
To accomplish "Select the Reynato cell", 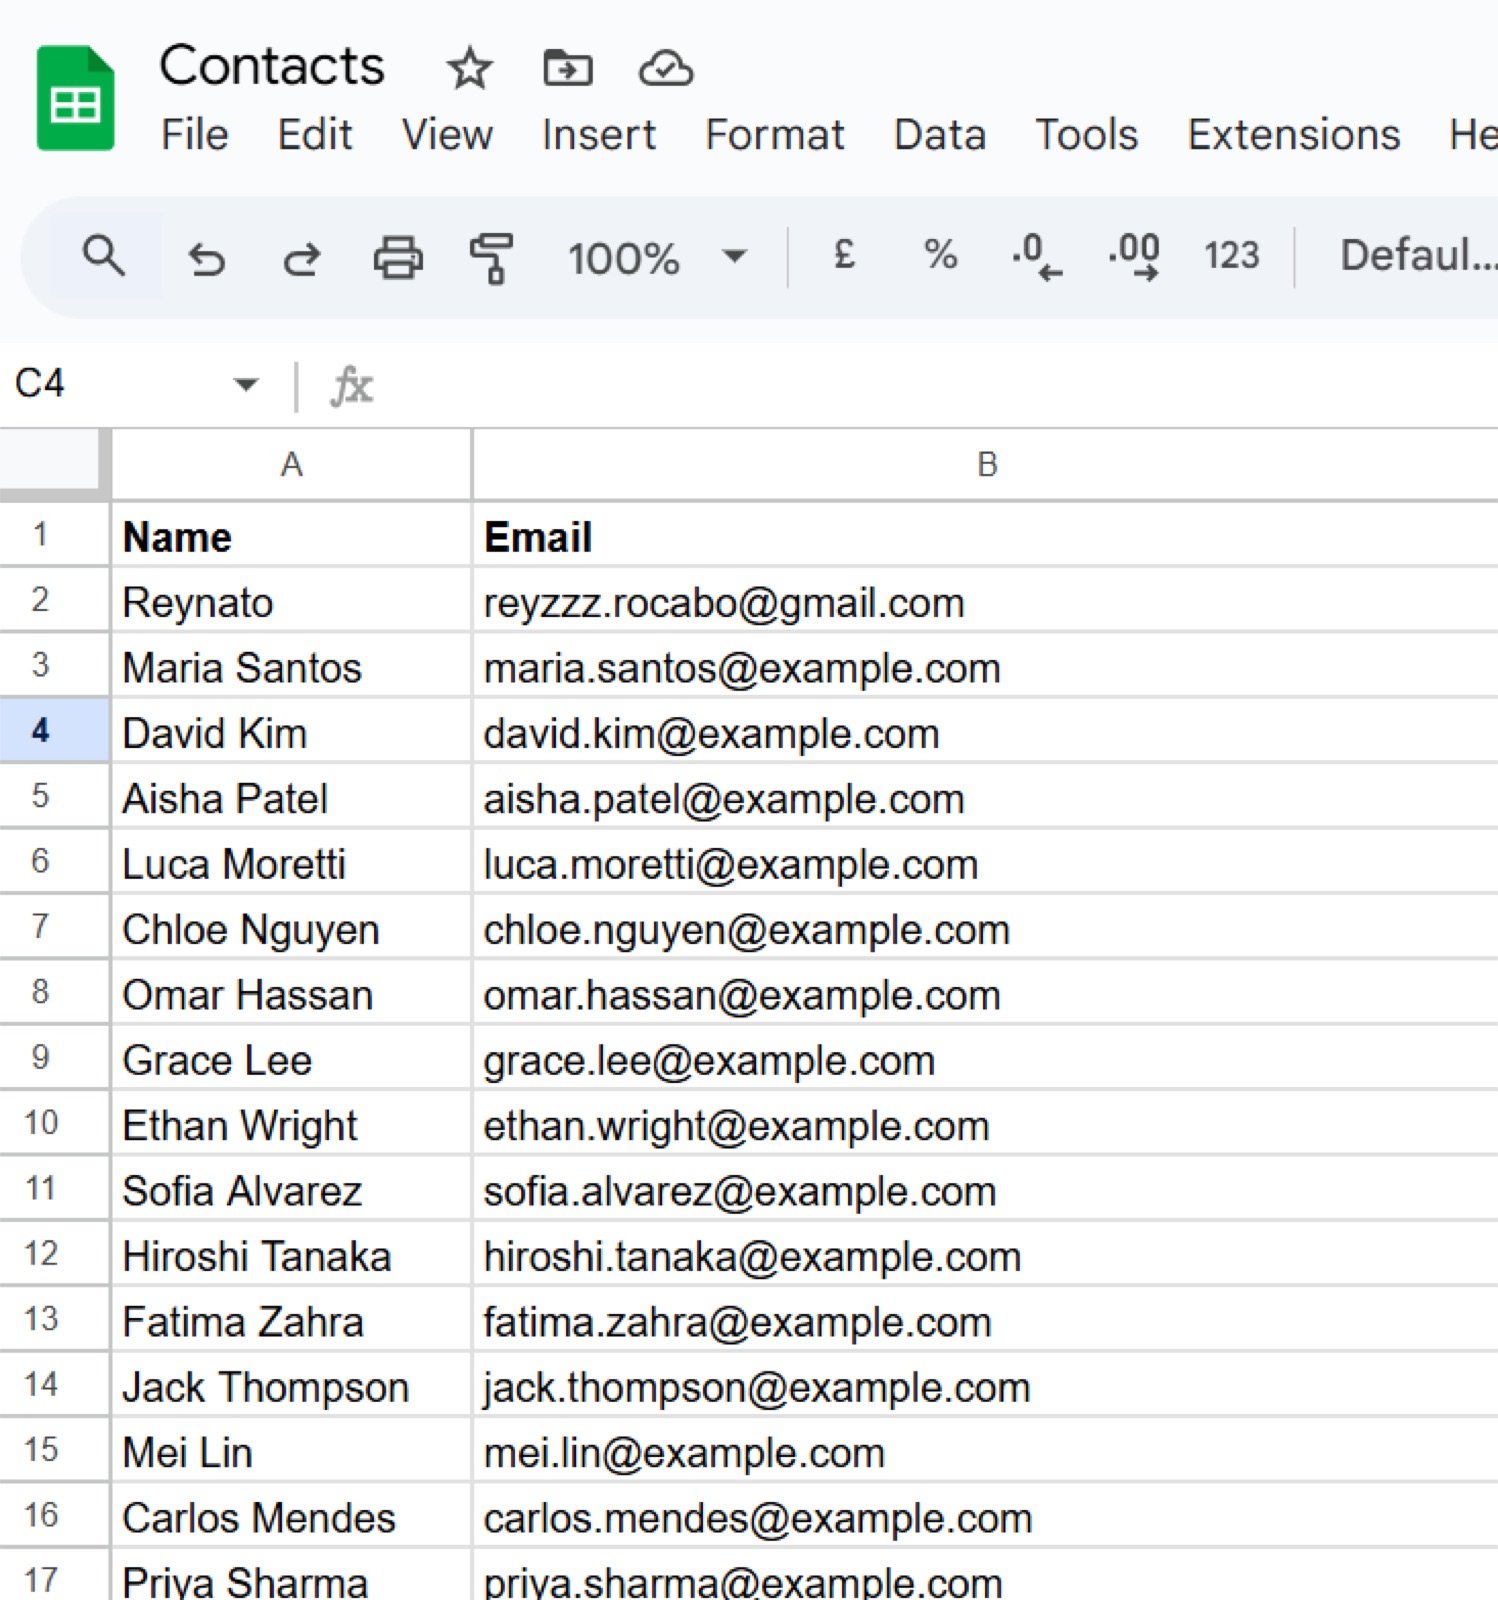I will [291, 602].
